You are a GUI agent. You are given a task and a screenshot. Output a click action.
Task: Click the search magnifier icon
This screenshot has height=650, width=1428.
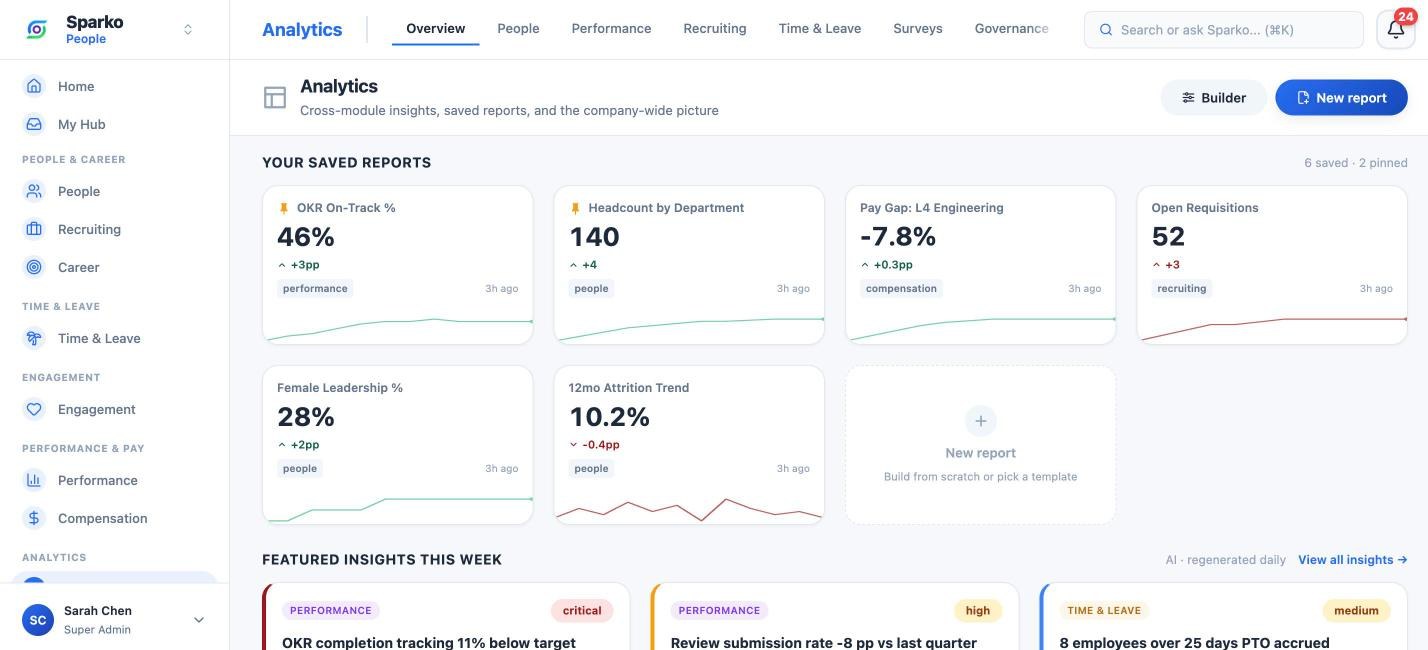click(x=1106, y=30)
